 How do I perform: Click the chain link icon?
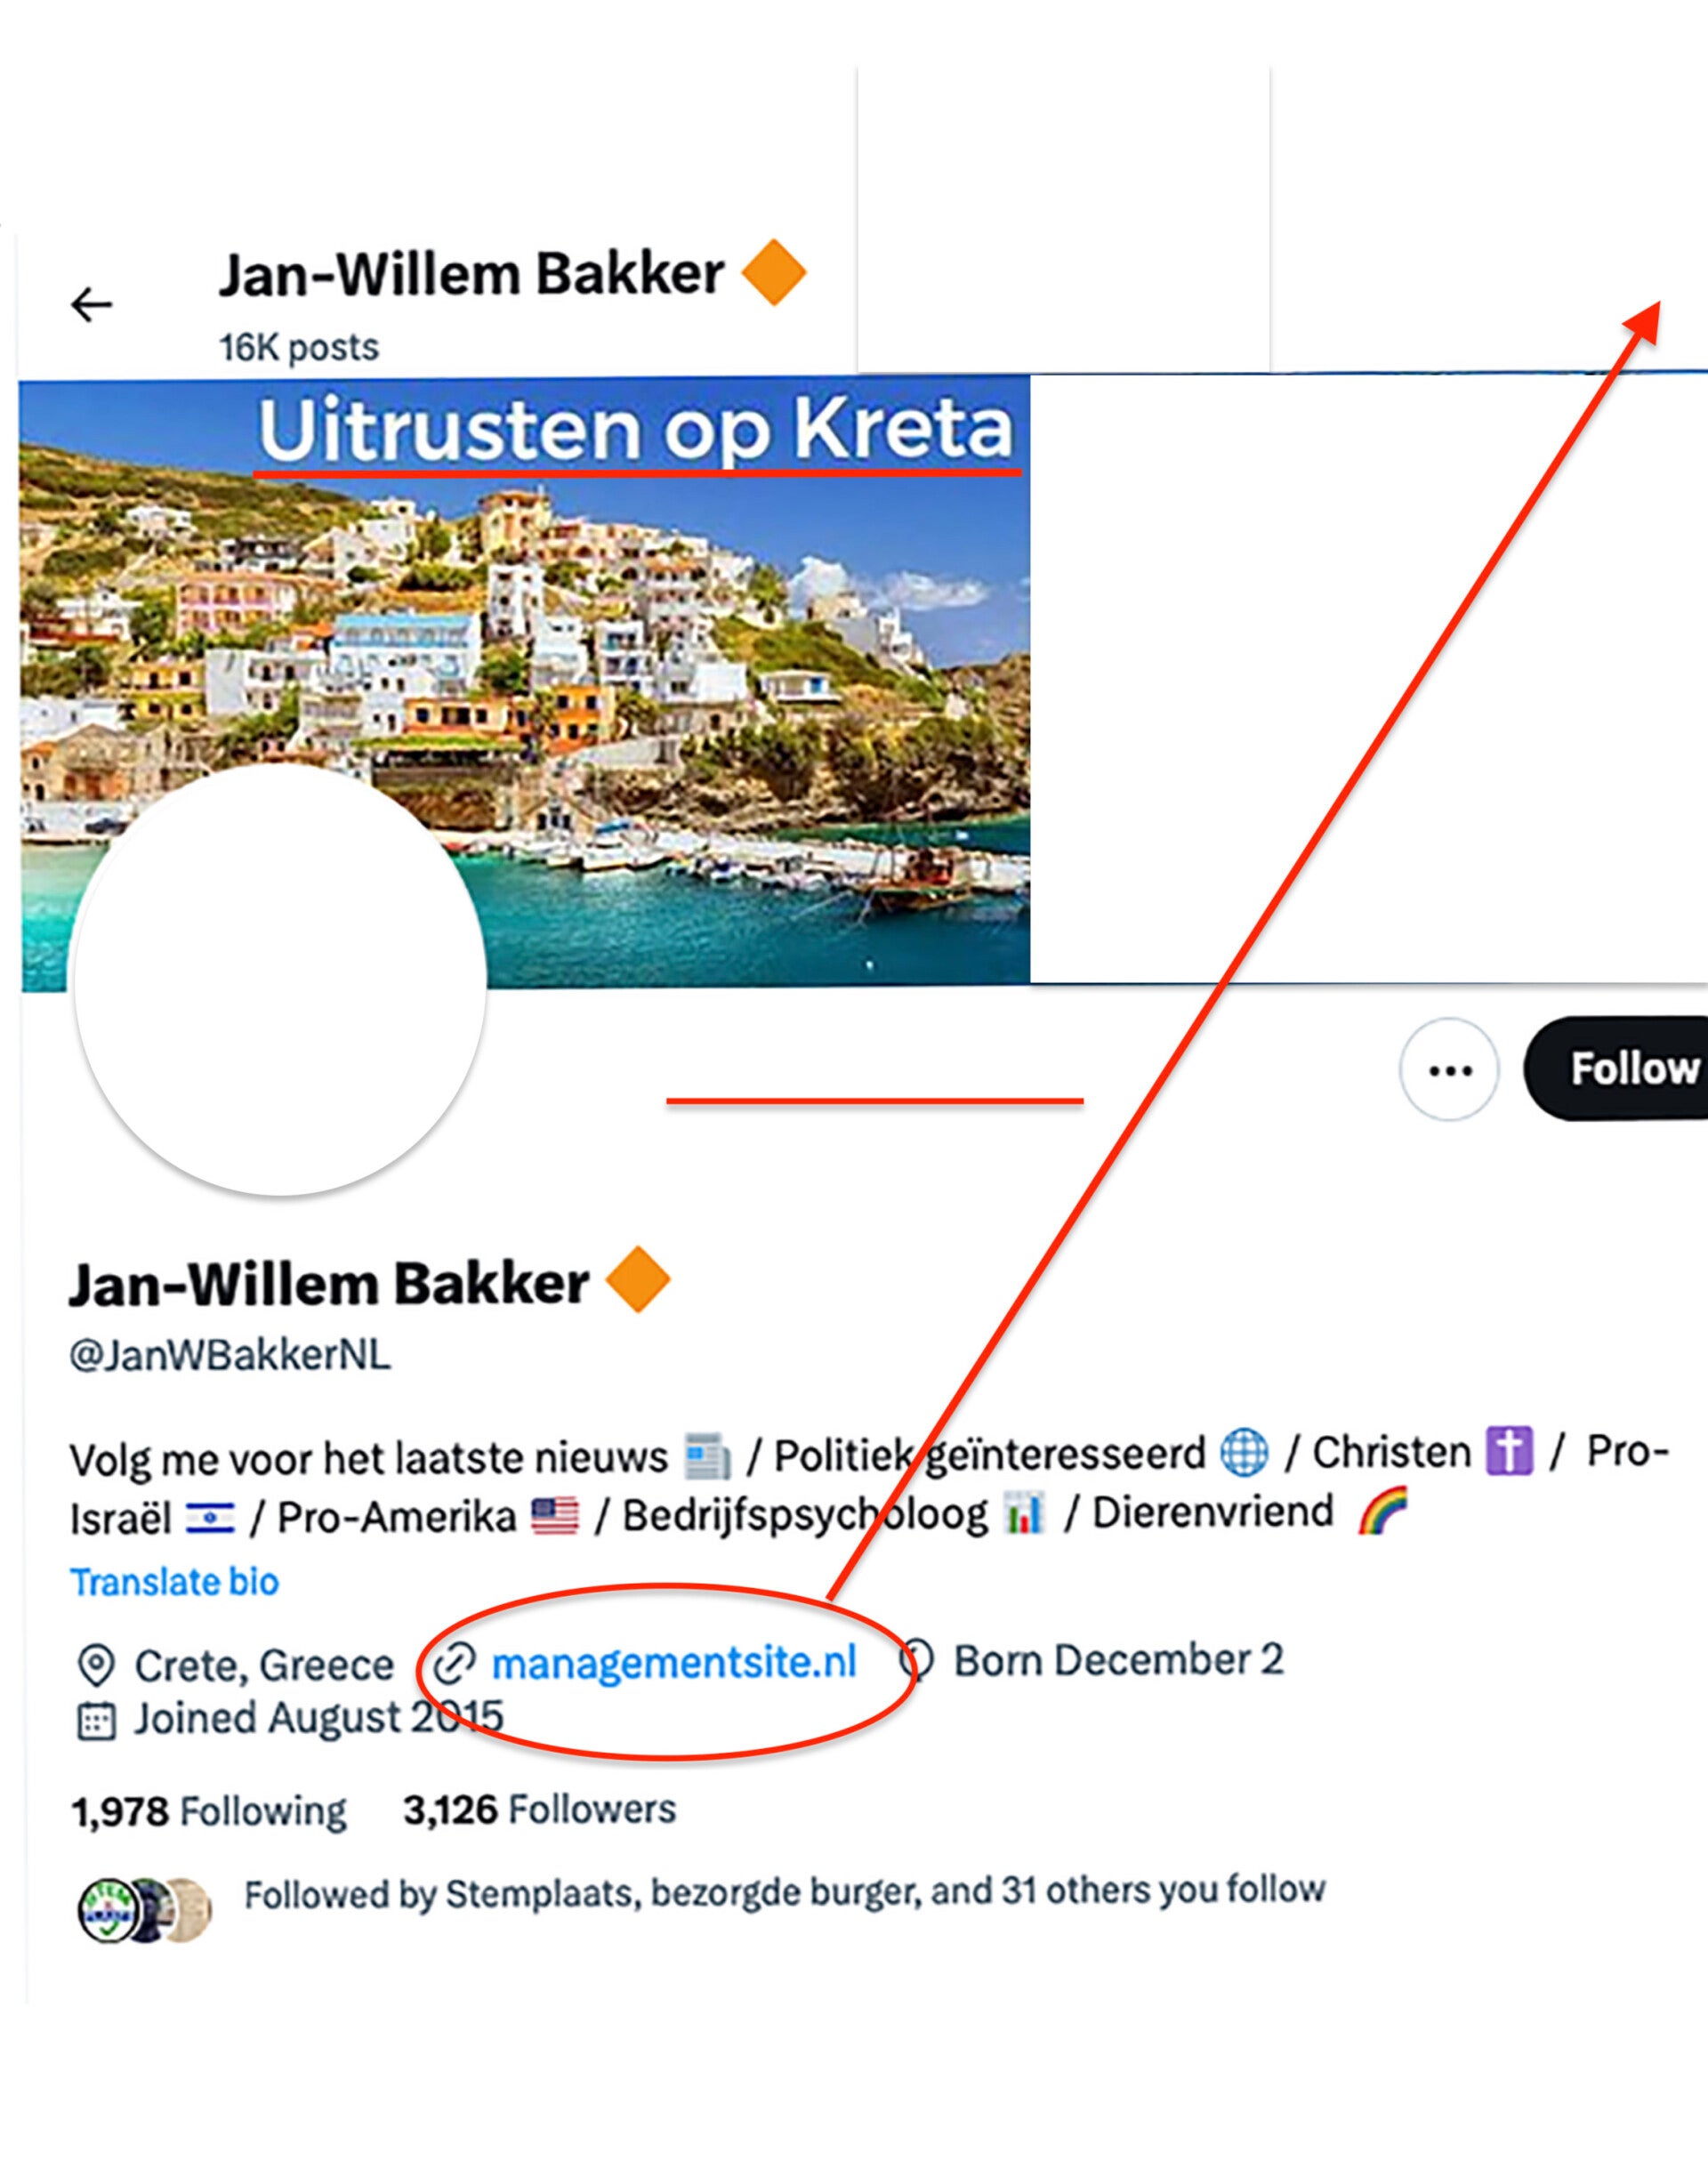click(453, 1664)
